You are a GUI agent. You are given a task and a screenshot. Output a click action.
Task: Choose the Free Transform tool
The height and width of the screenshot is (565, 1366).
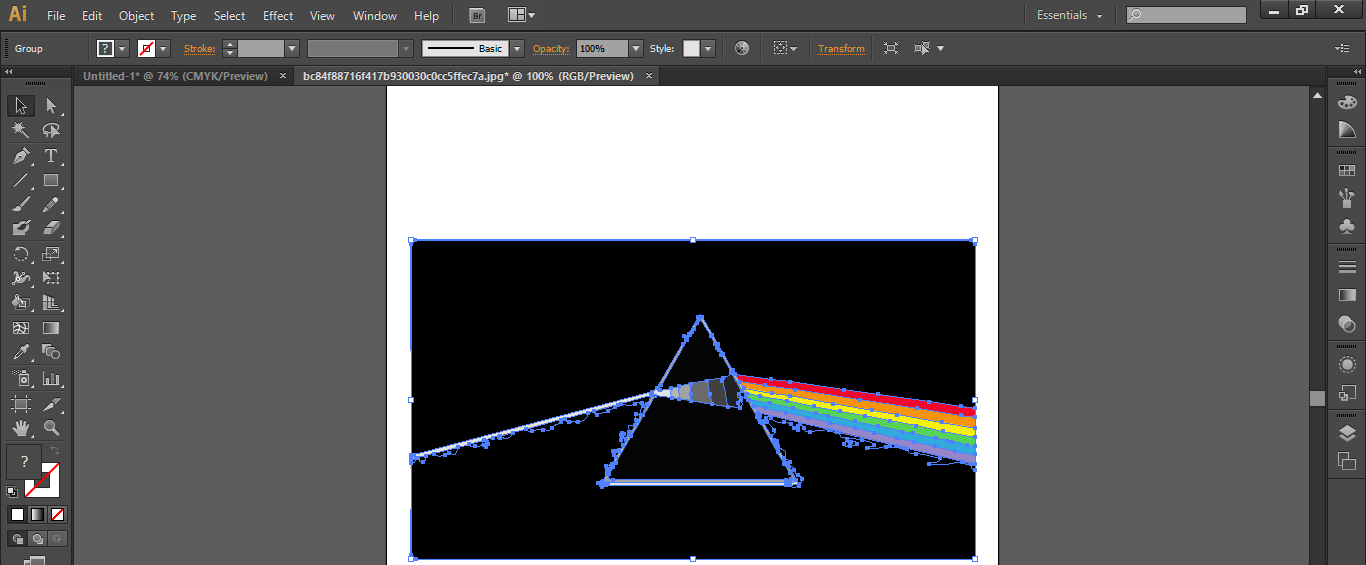(51, 278)
